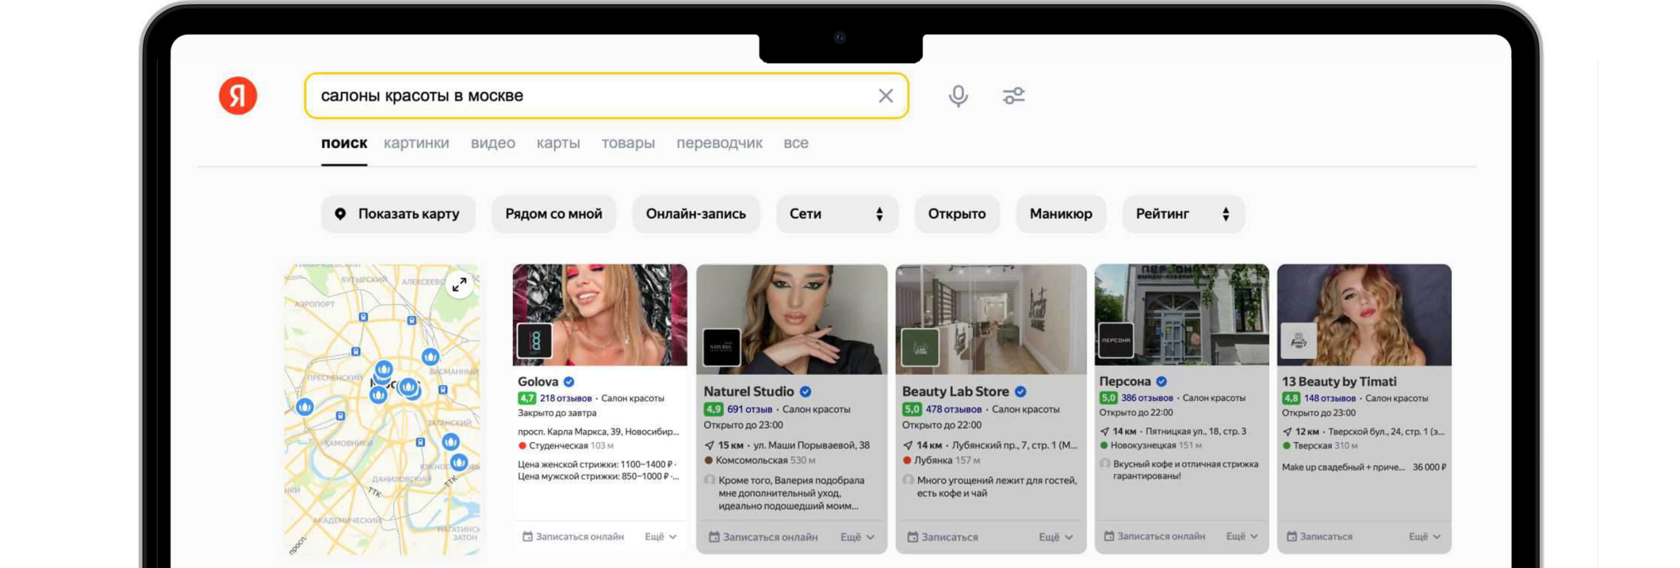Open the товары tab
This screenshot has width=1680, height=568.
pyautogui.click(x=628, y=143)
